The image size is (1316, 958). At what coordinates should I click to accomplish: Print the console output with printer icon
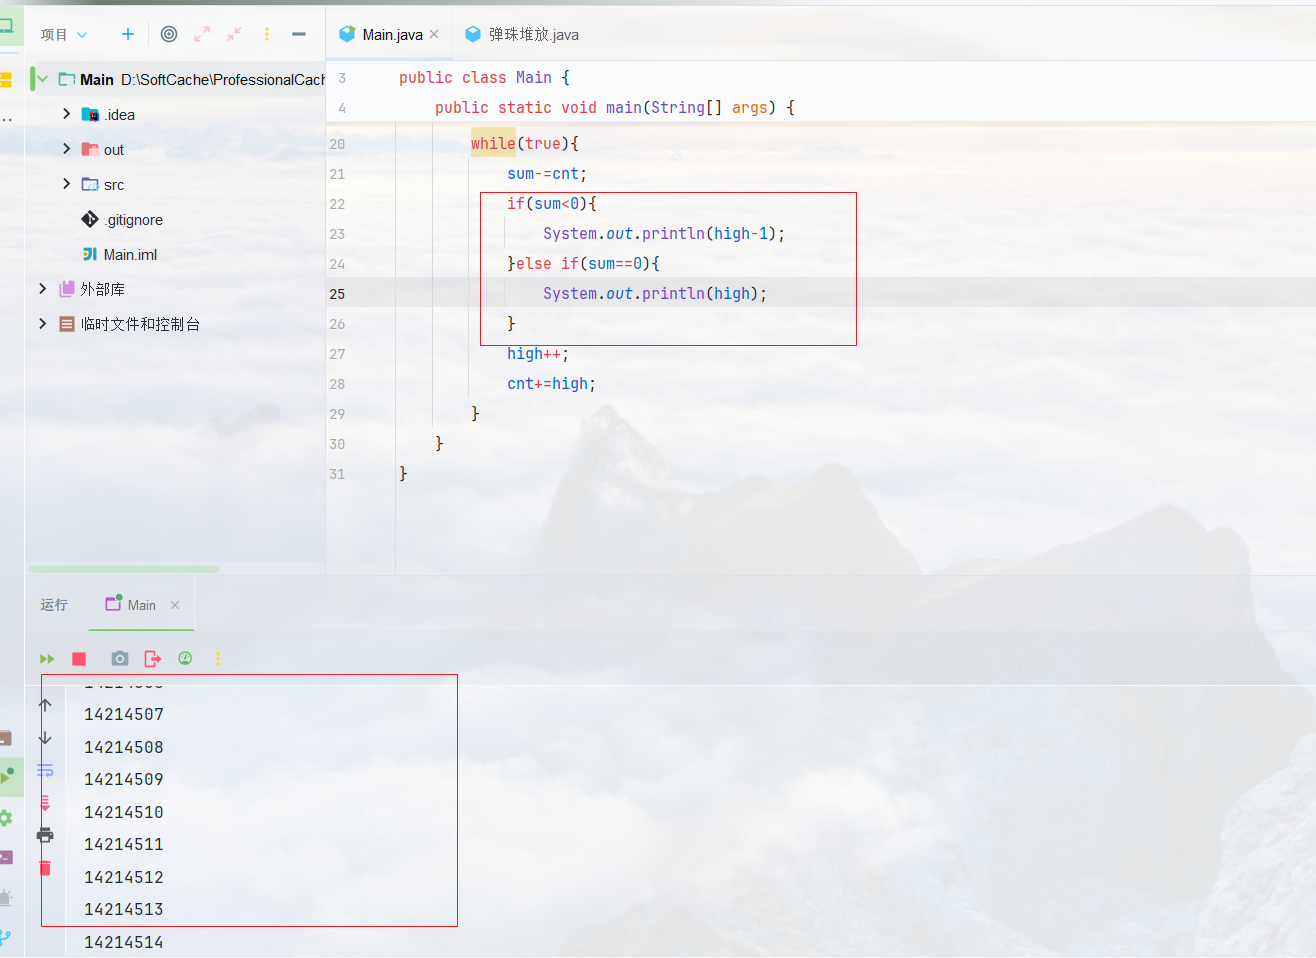pos(45,835)
